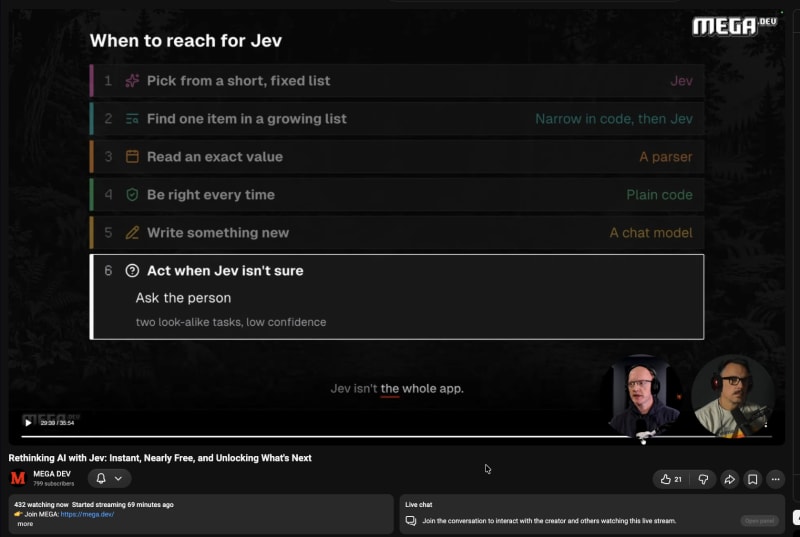Click the Open panel button in Live chat
This screenshot has height=537, width=800.
(759, 521)
